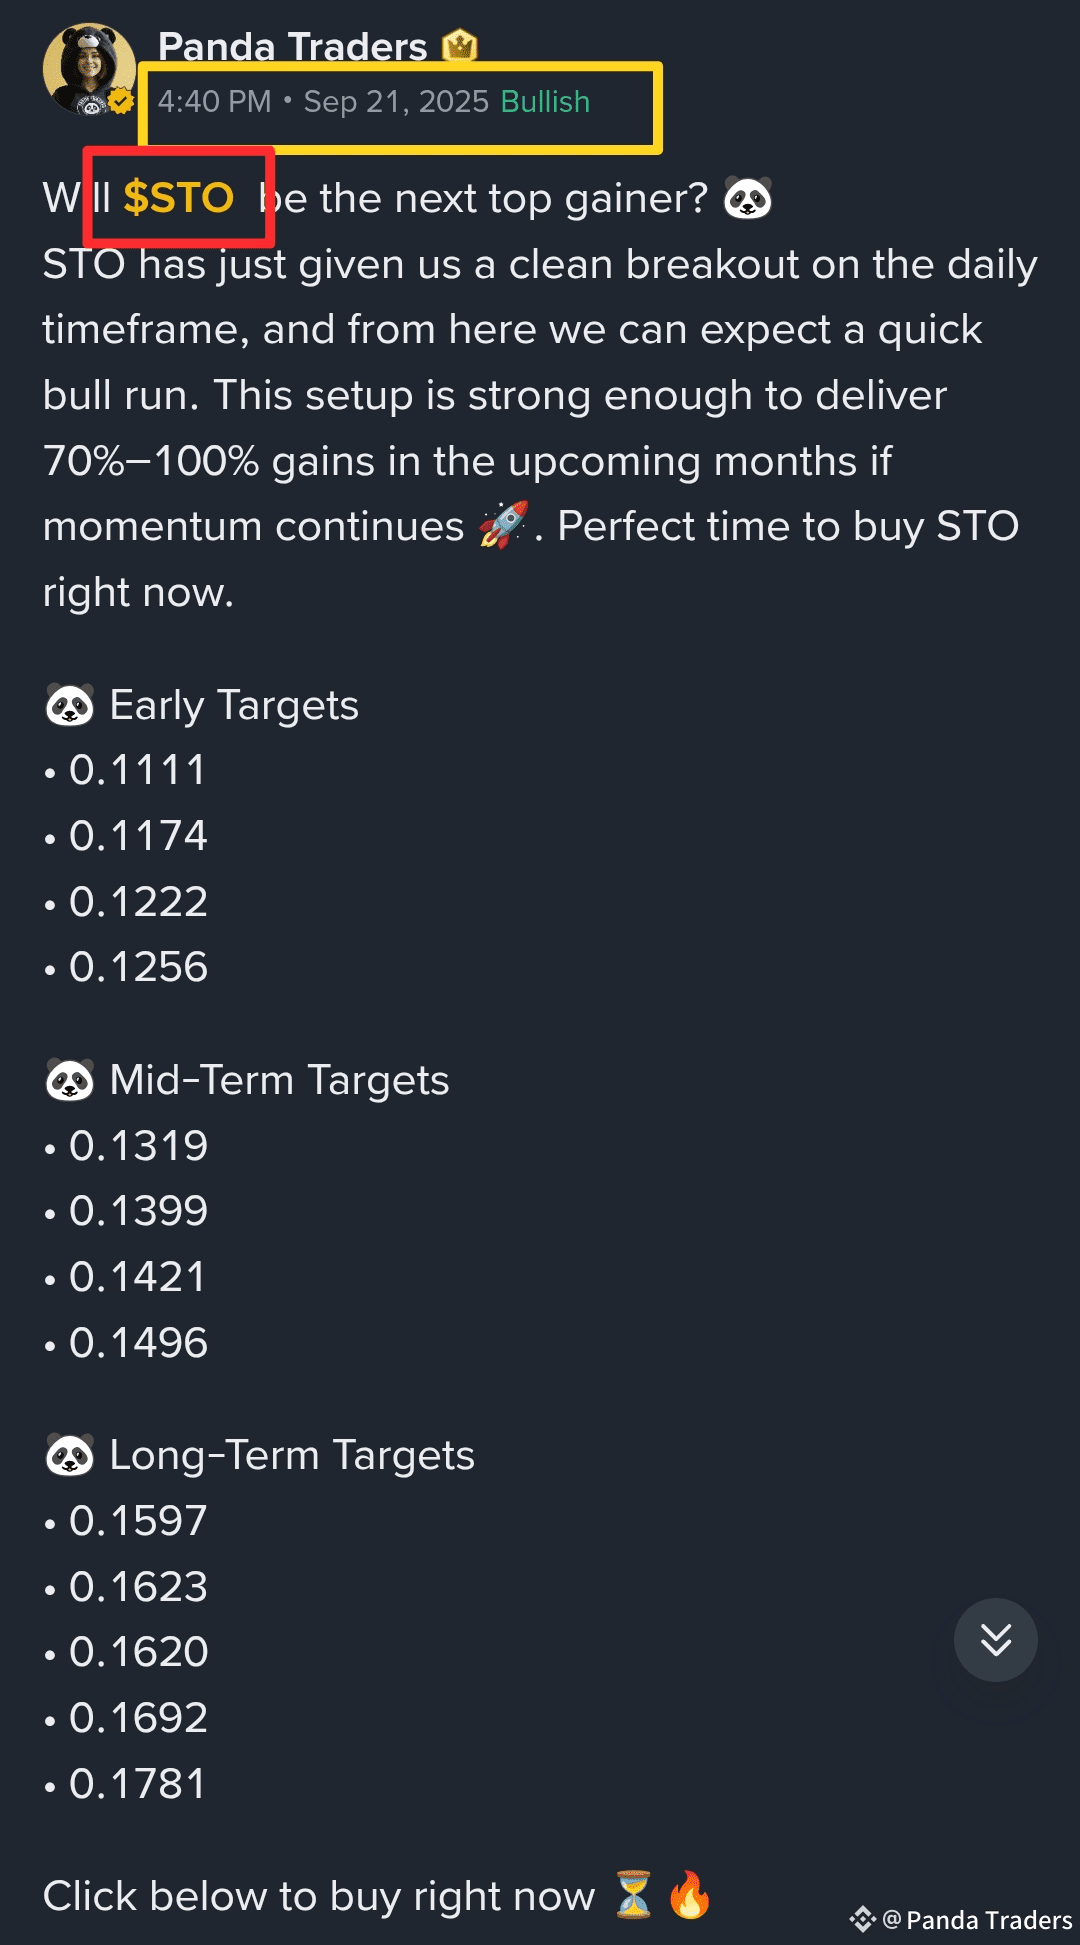Click the @Panda Traders watermark text
1080x1945 pixels.
point(978,1920)
